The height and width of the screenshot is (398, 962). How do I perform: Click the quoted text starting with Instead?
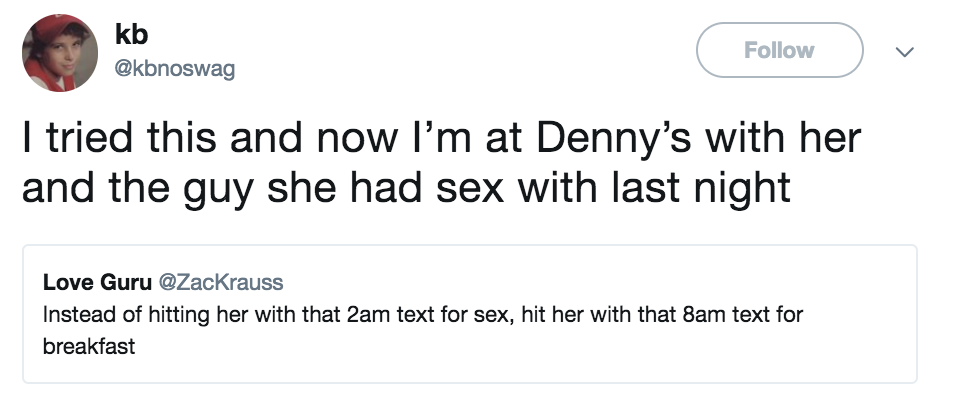[x=423, y=331]
